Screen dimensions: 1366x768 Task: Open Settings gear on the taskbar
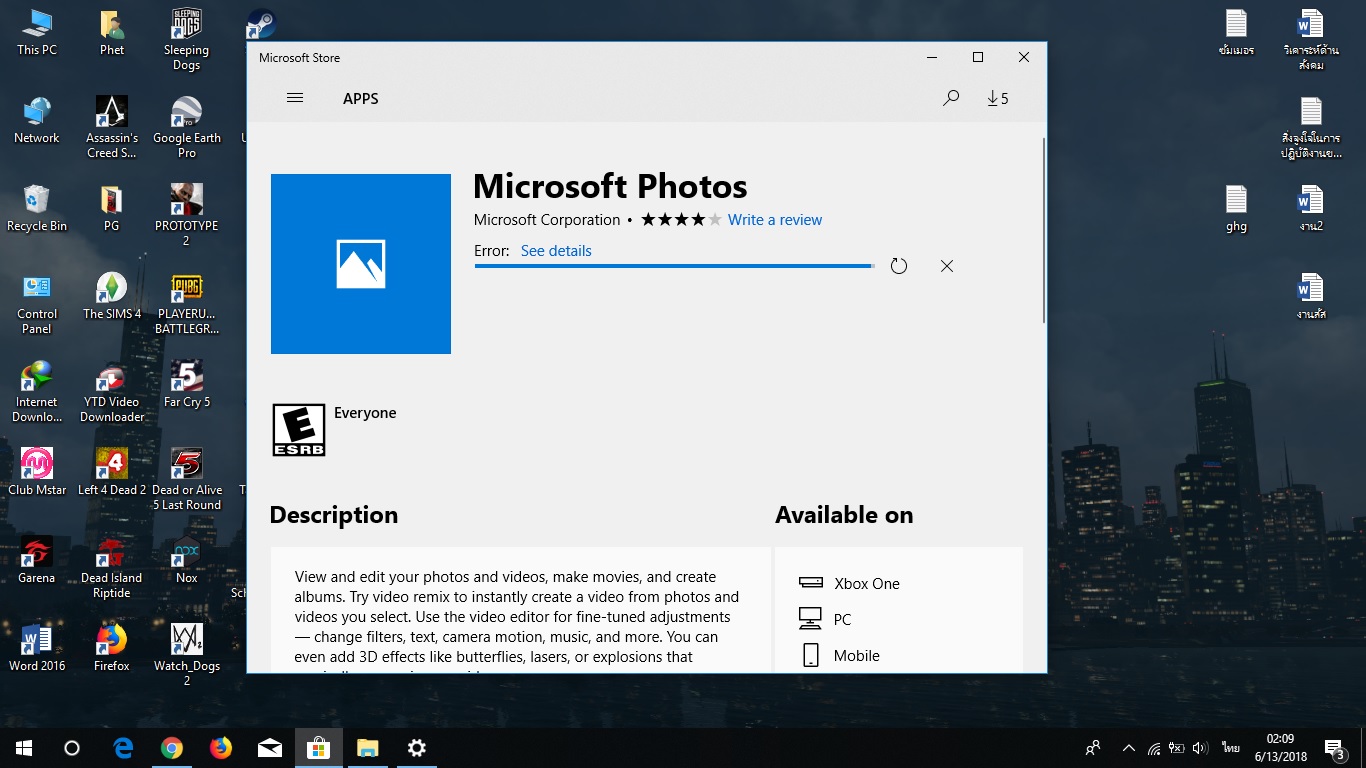point(417,748)
